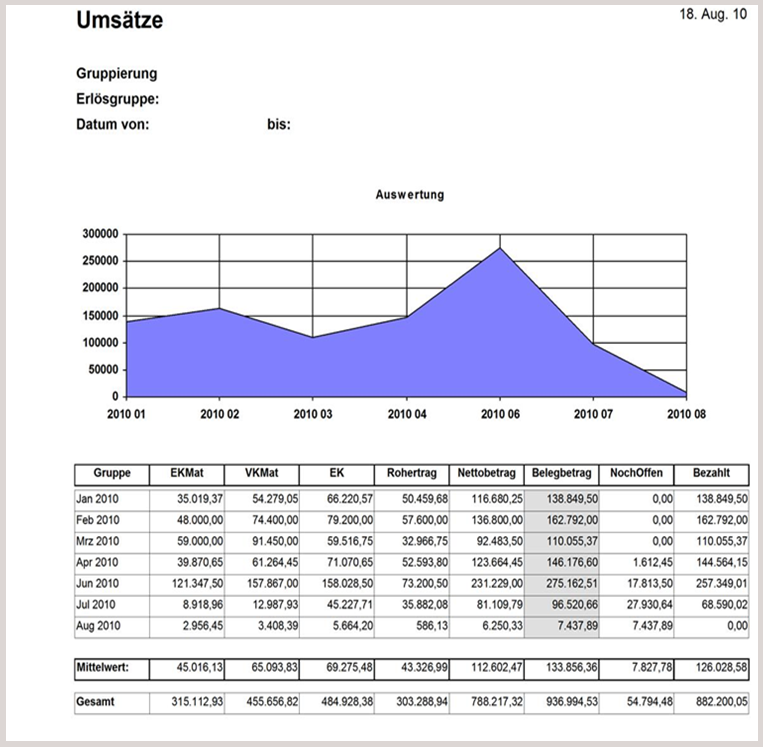763x747 pixels.
Task: Click the "Datum von:" label
Action: (x=112, y=124)
